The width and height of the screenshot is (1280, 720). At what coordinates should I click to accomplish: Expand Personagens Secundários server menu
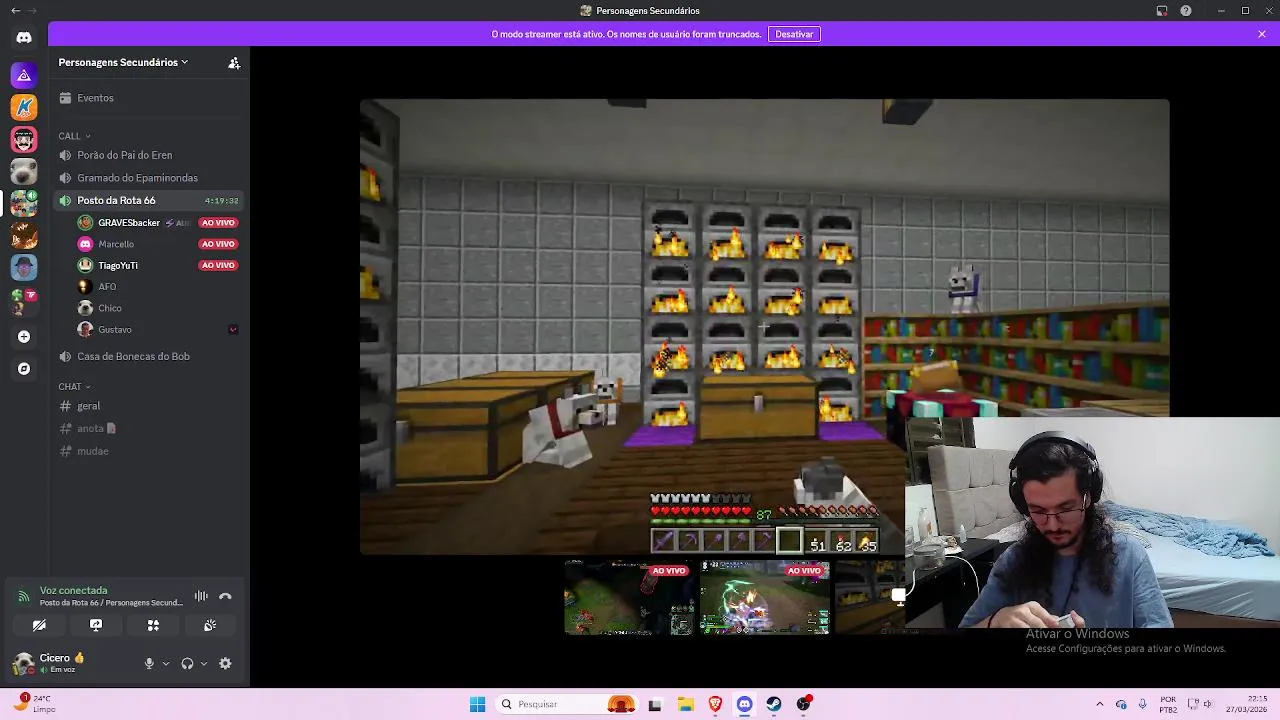123,62
